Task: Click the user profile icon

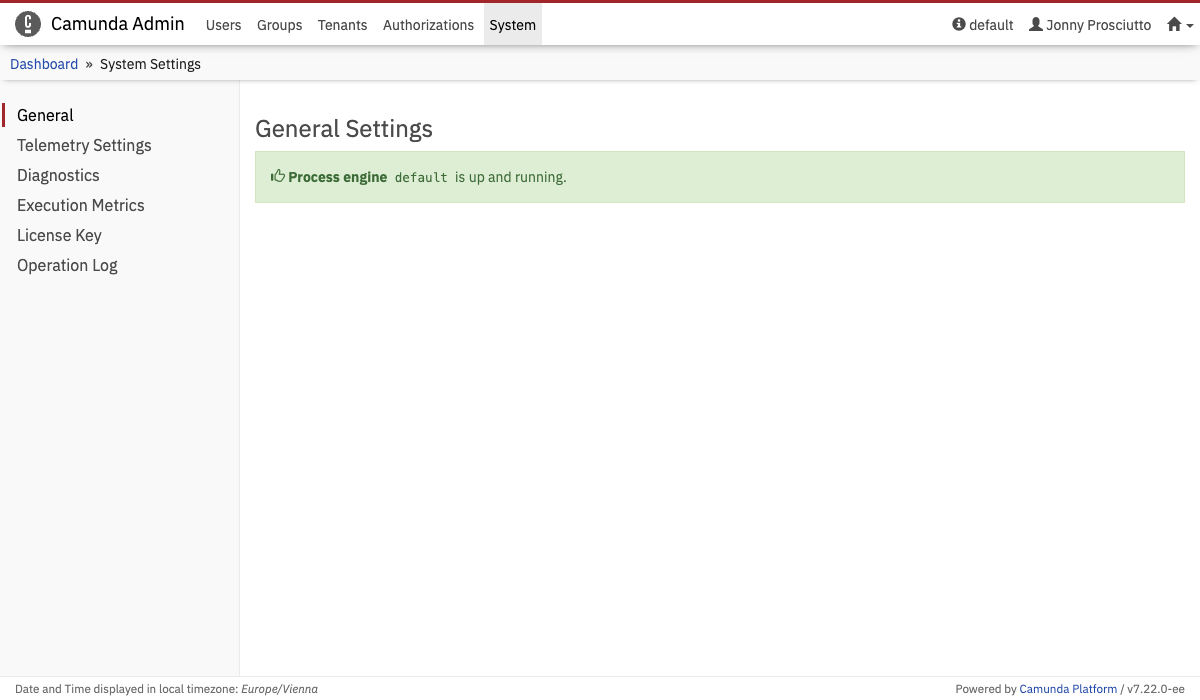Action: 1036,24
